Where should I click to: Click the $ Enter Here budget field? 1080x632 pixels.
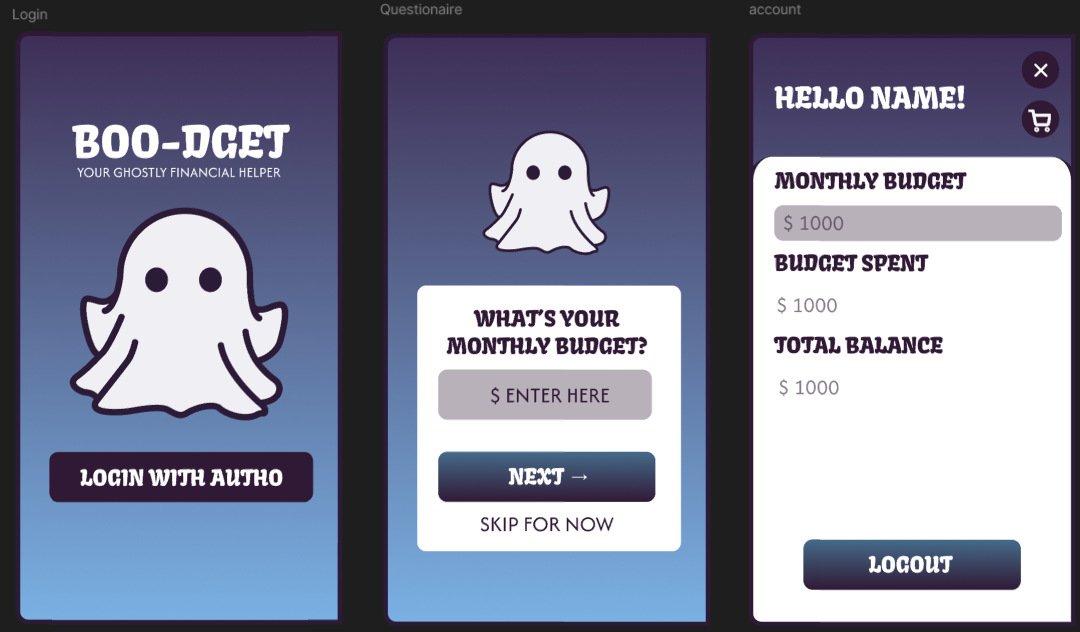[x=545, y=395]
